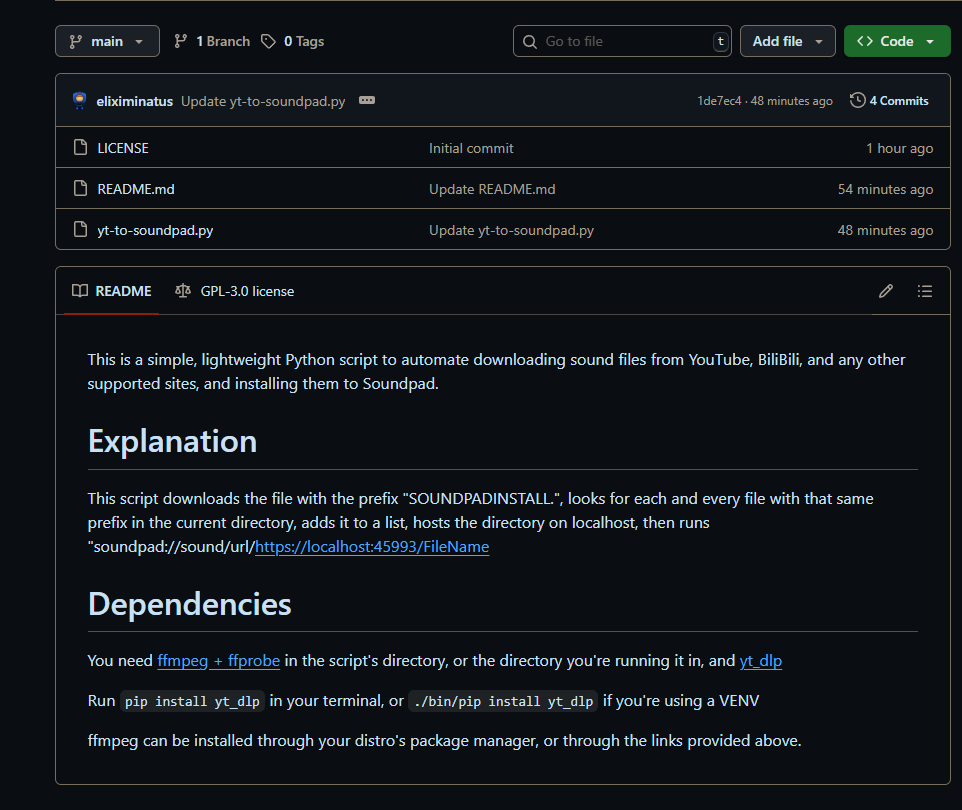Click the book icon on README tab
The image size is (962, 810).
(80, 290)
